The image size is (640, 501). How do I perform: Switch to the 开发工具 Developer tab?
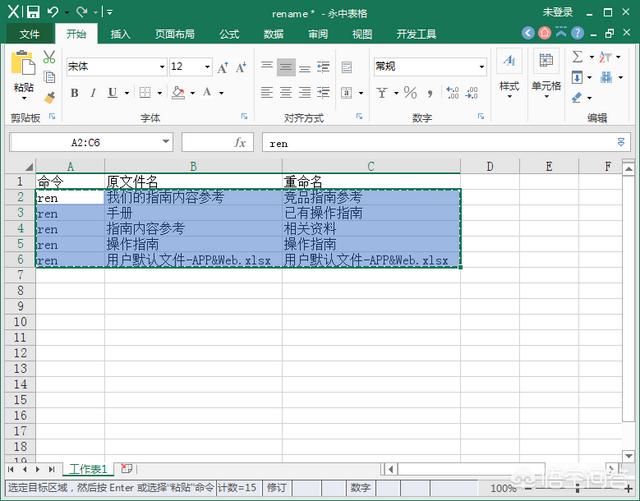coord(416,34)
